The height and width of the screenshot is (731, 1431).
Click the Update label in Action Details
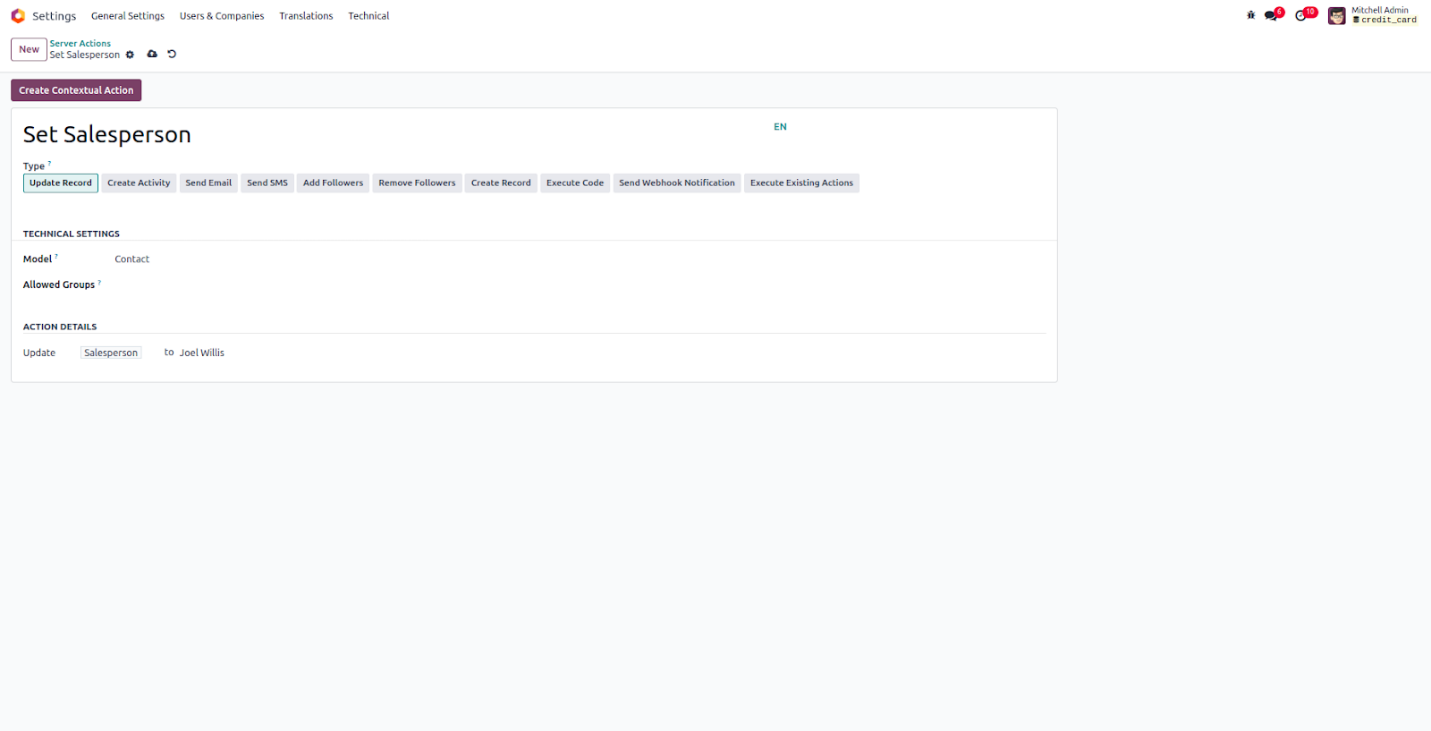click(39, 353)
